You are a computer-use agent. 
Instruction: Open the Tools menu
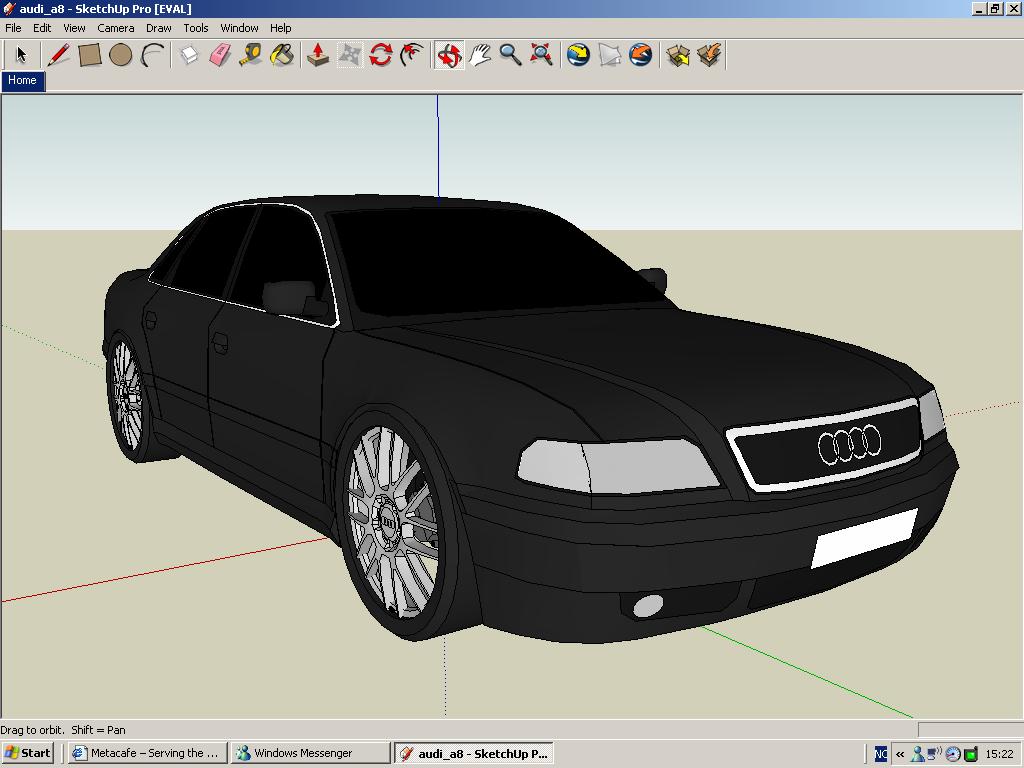(195, 28)
